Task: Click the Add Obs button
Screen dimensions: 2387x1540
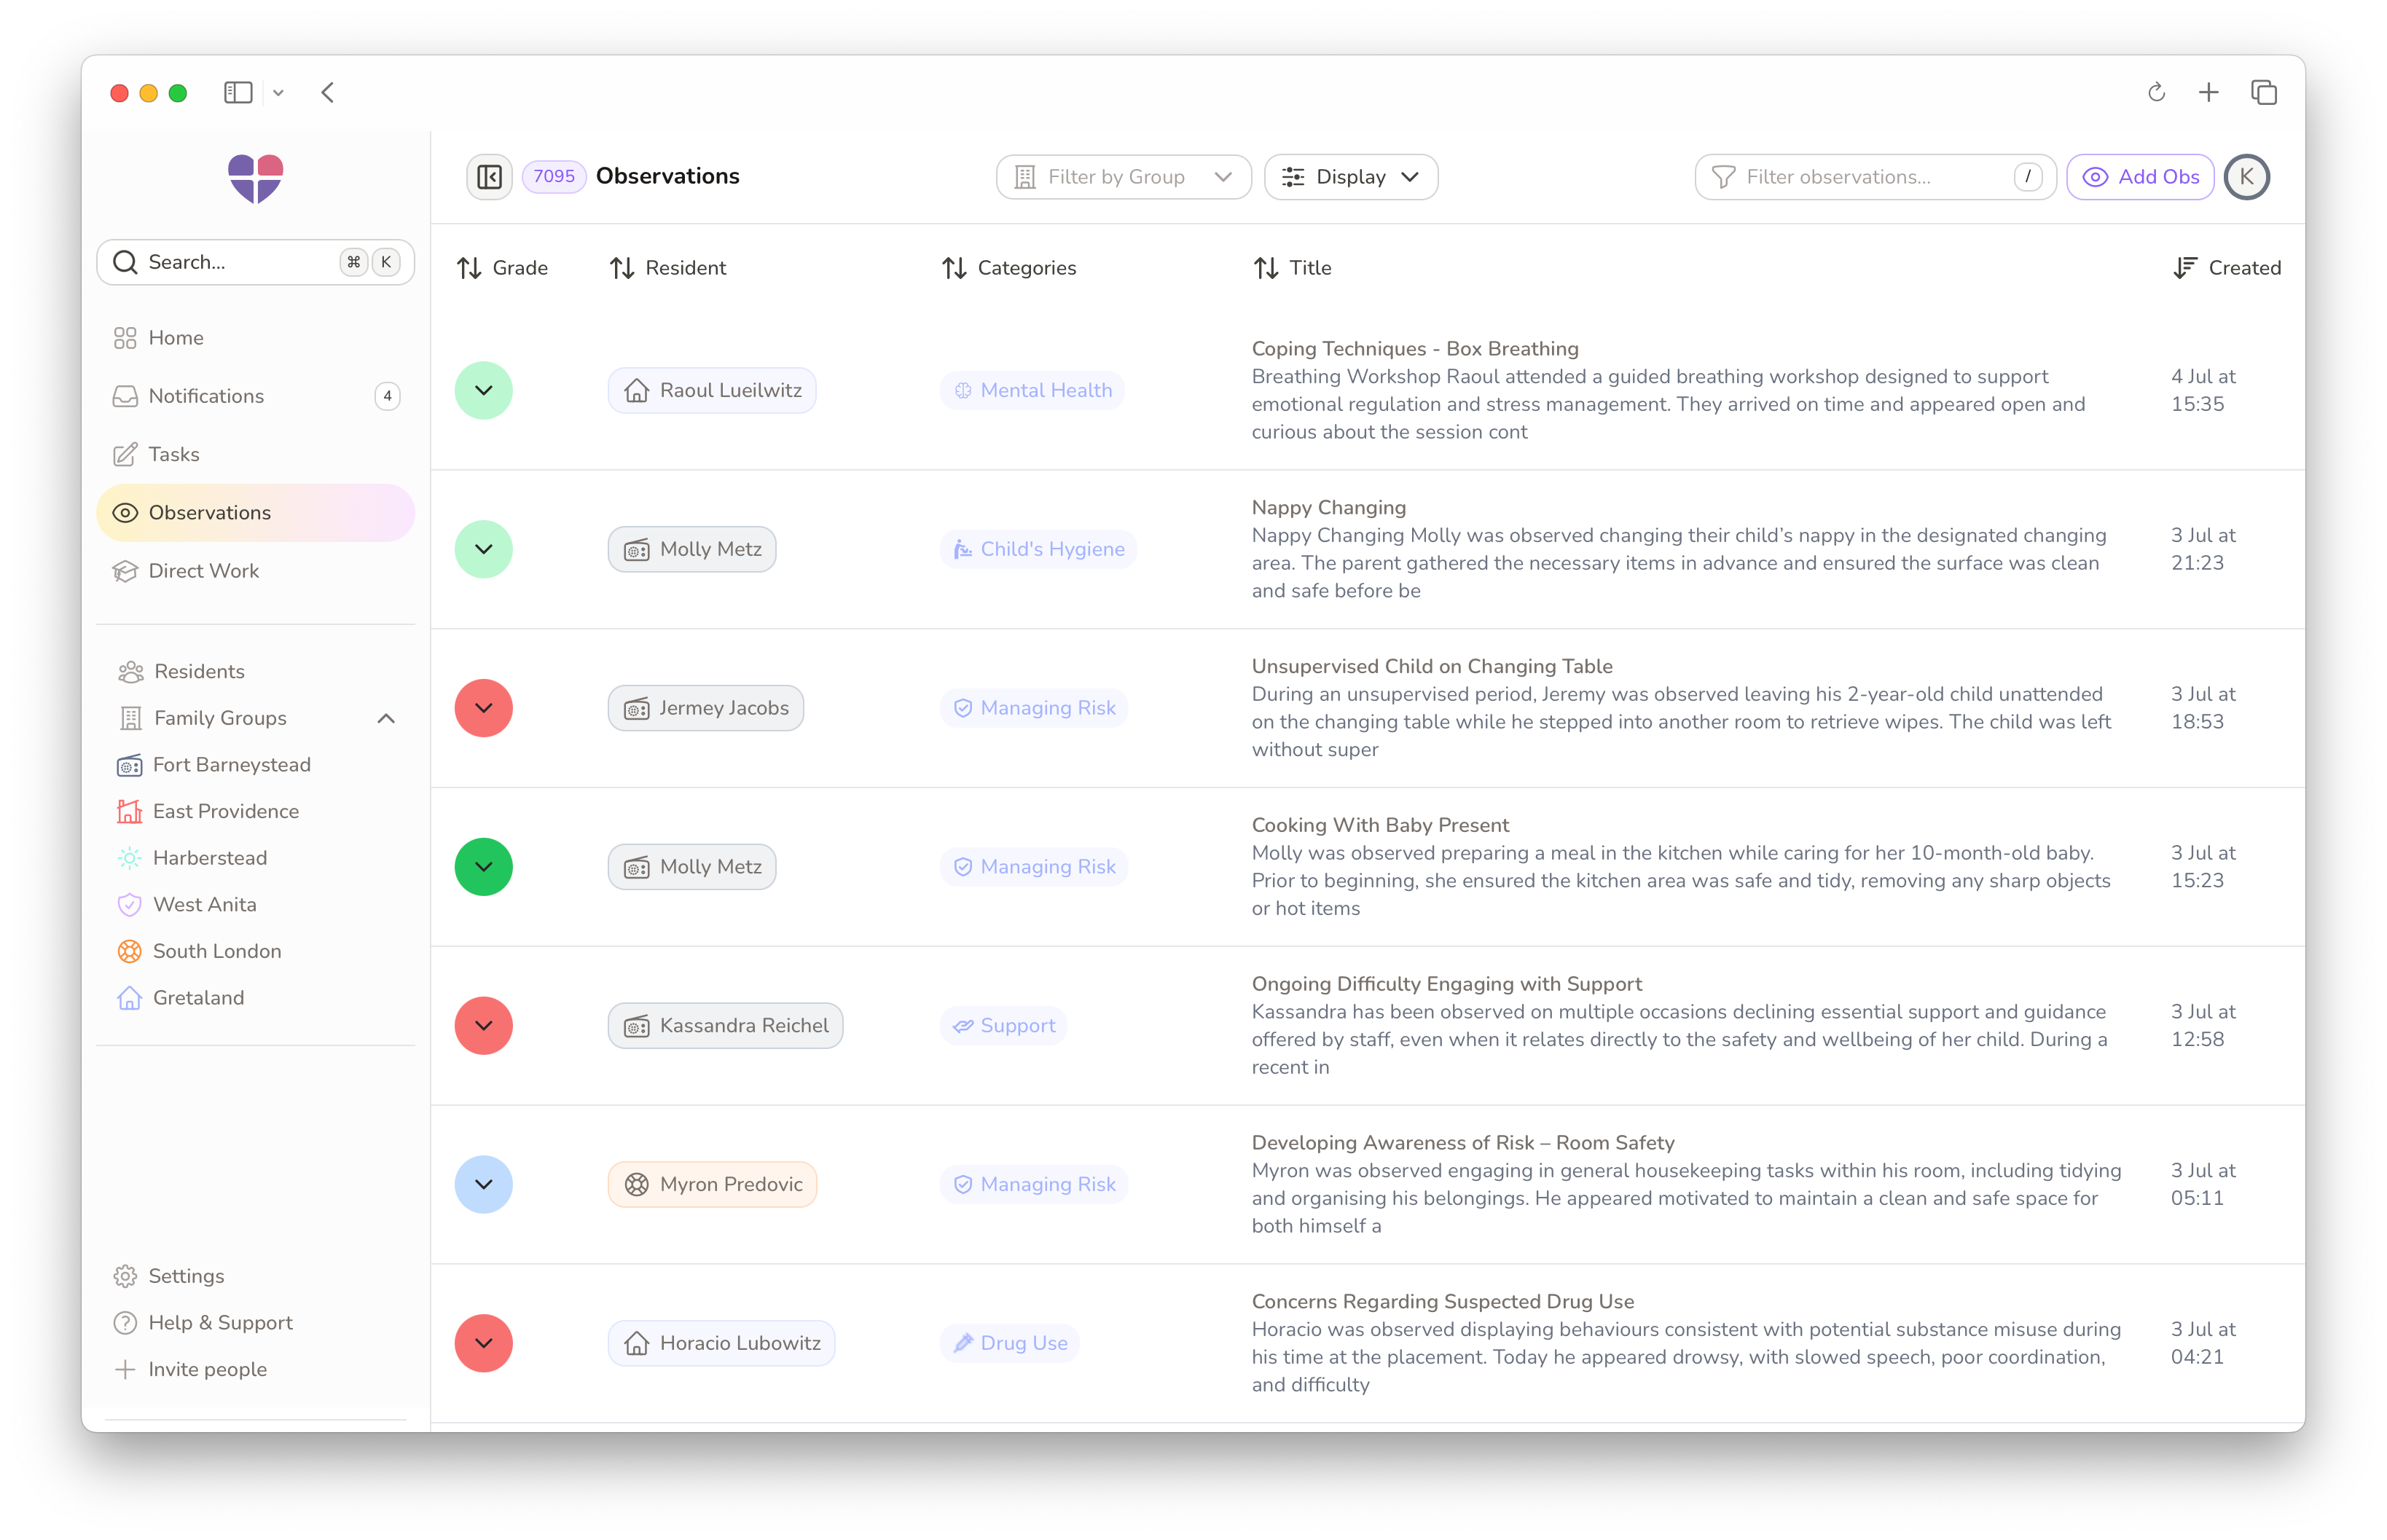Action: (x=2141, y=177)
